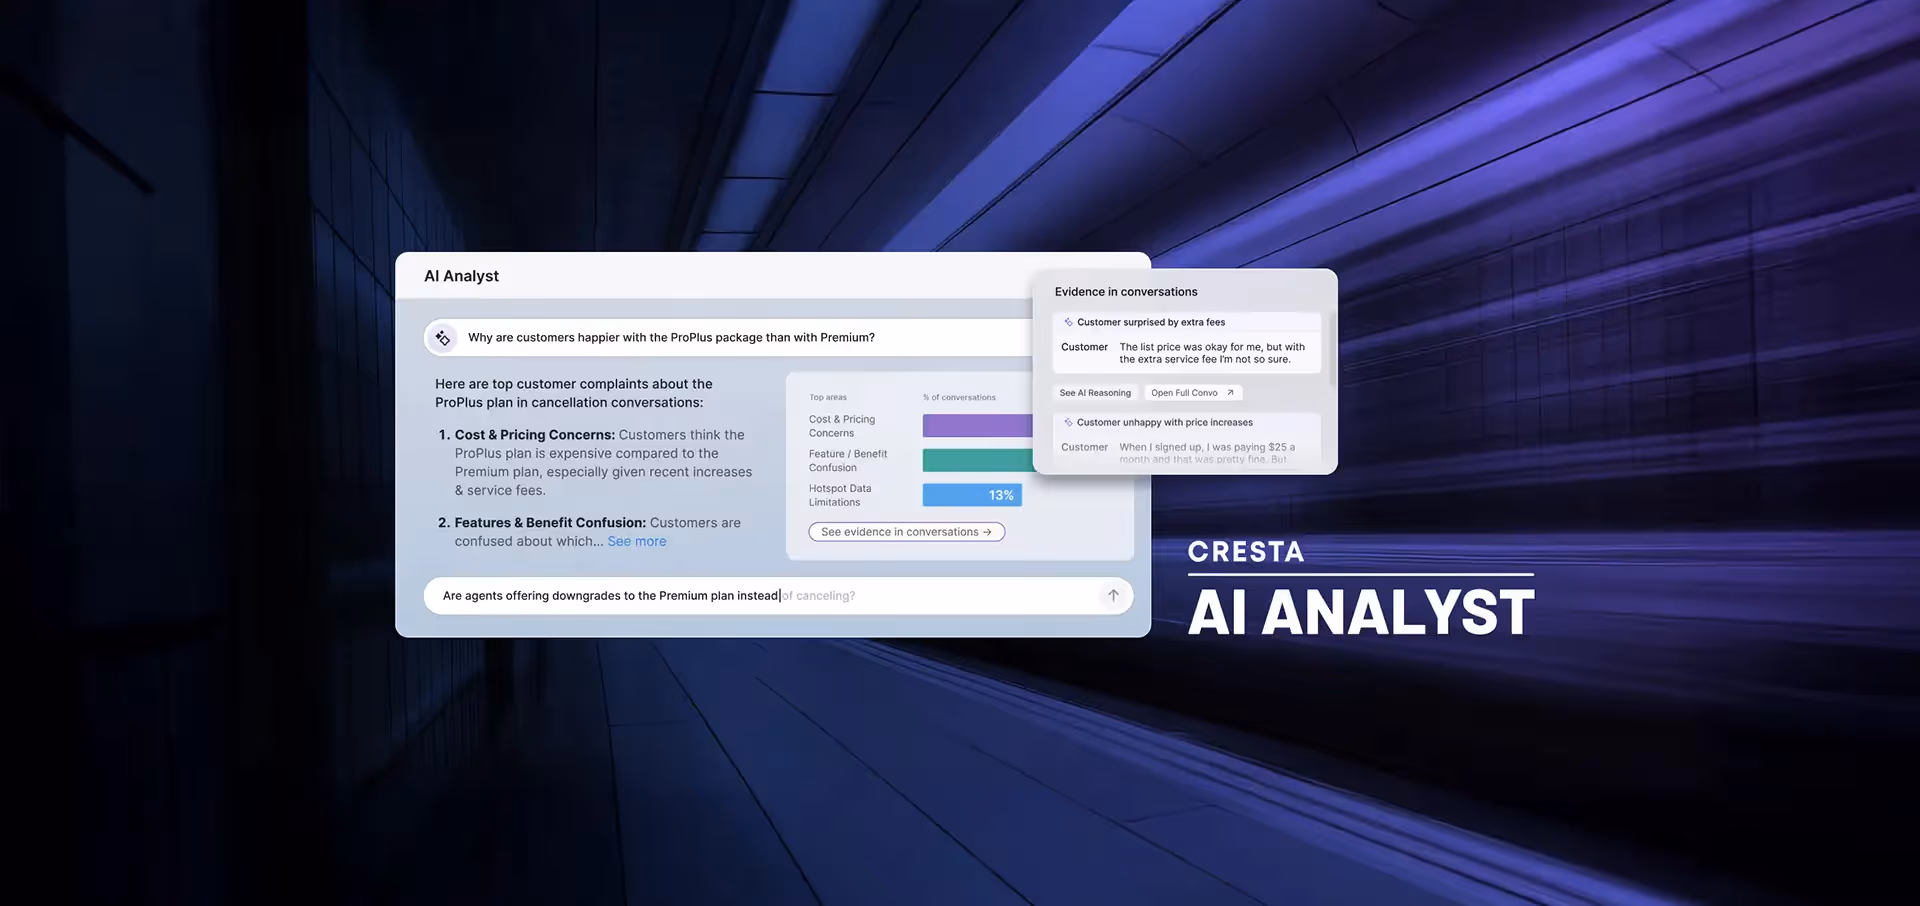Click 'Here are top customer complaints' intro text
The image size is (1920, 906).
pyautogui.click(x=574, y=393)
